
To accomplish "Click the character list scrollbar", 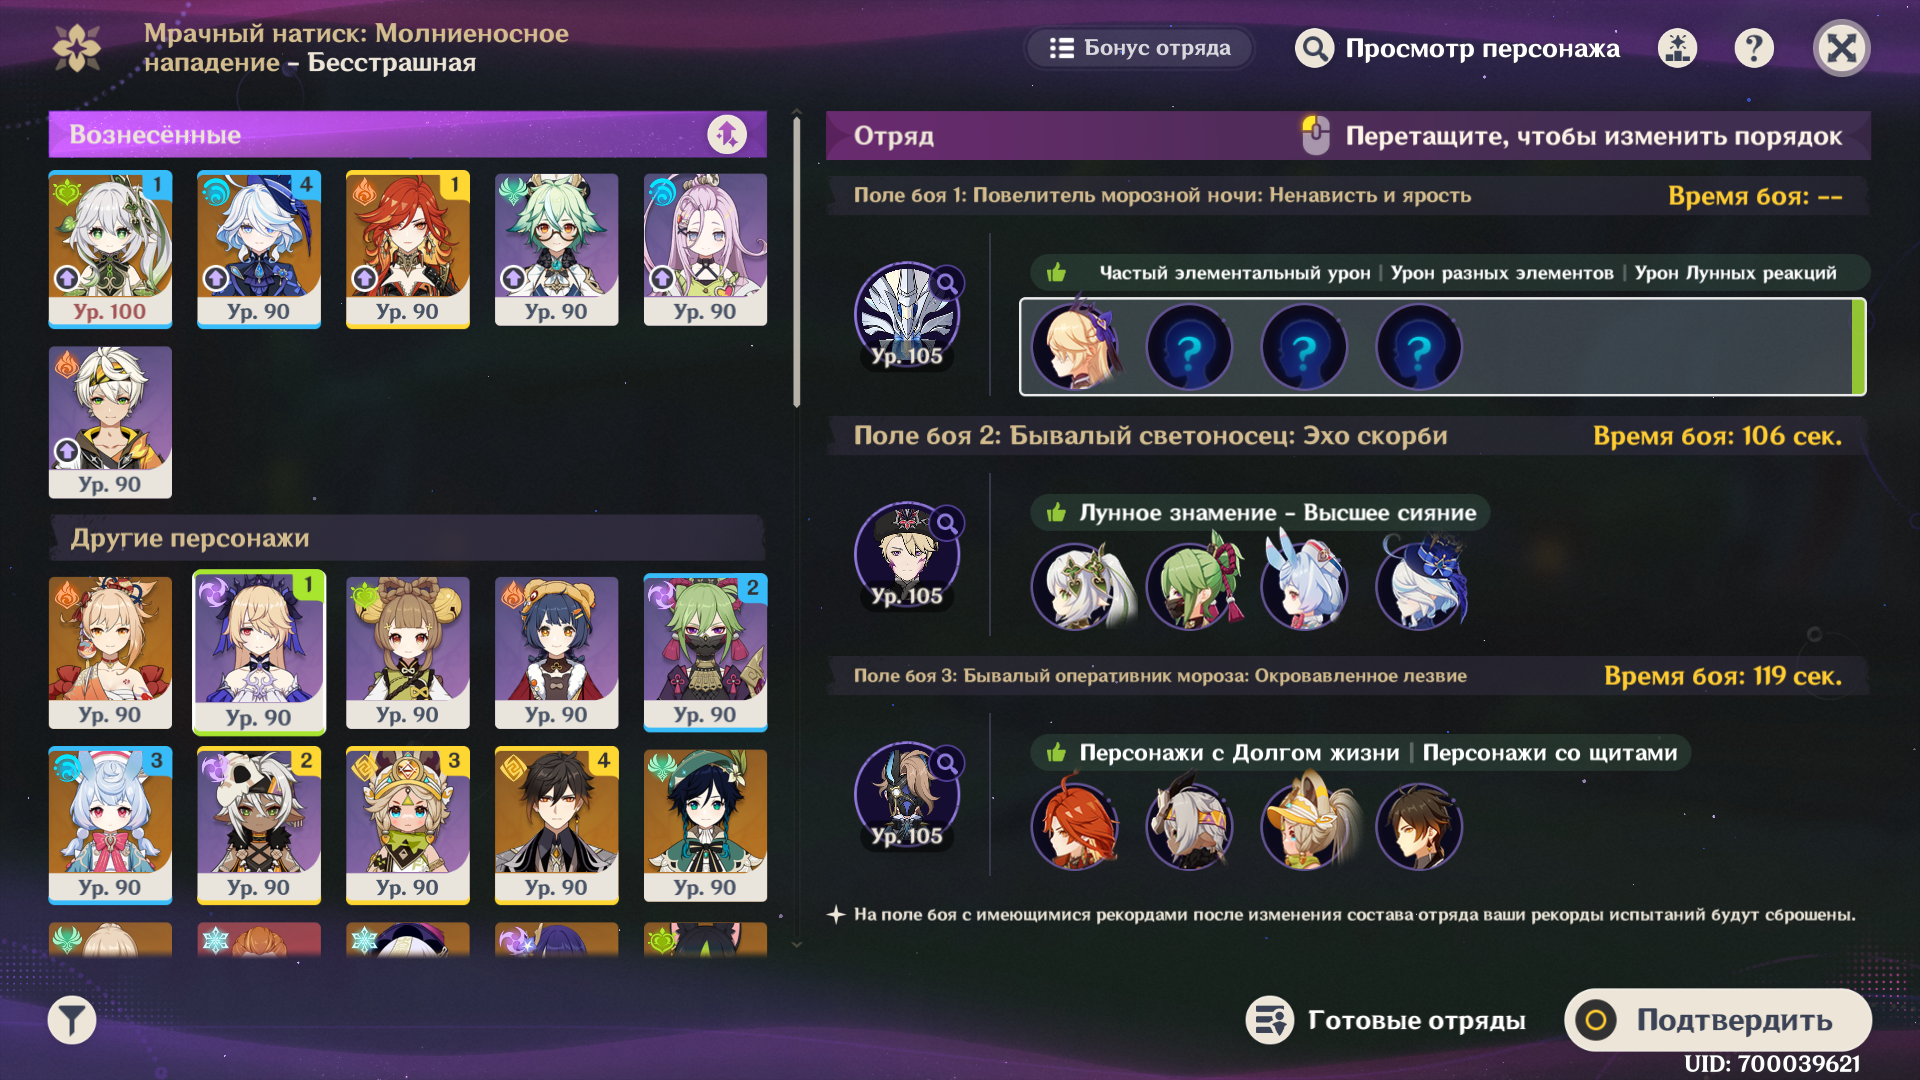I will (x=797, y=262).
